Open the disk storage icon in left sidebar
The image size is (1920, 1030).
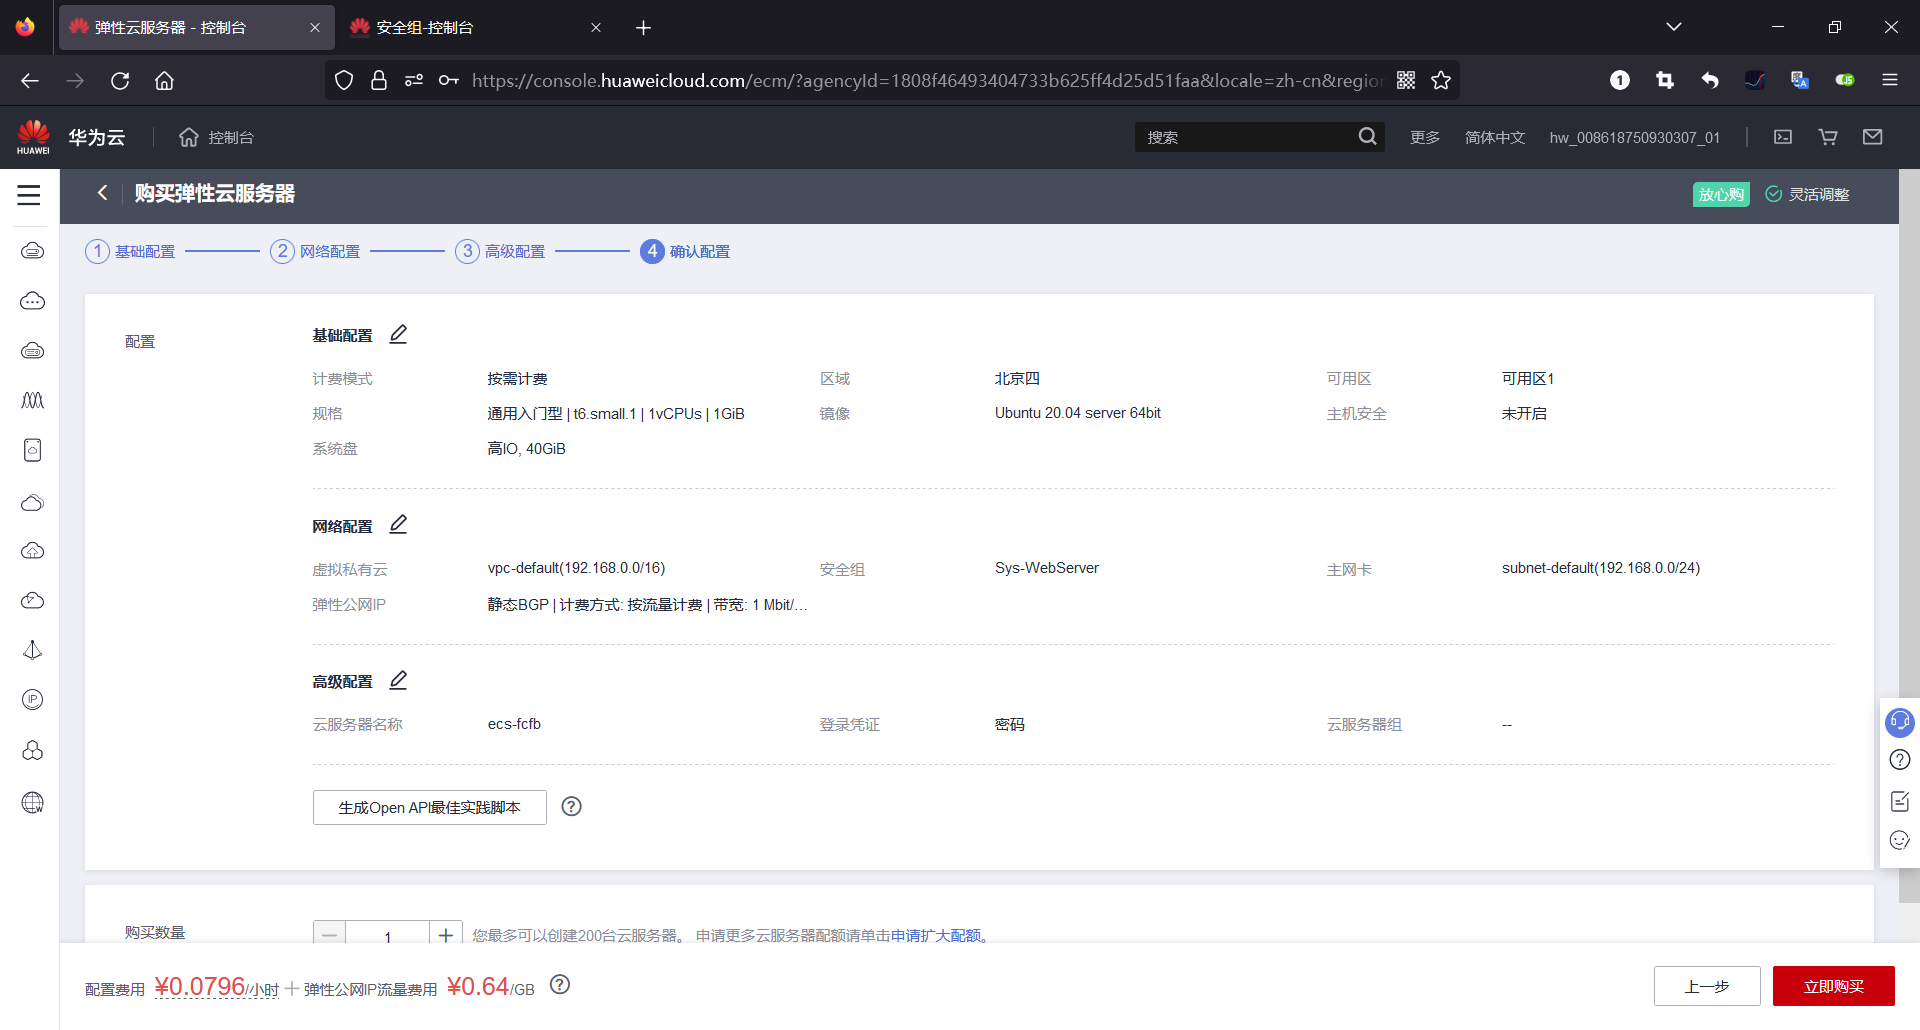[33, 450]
